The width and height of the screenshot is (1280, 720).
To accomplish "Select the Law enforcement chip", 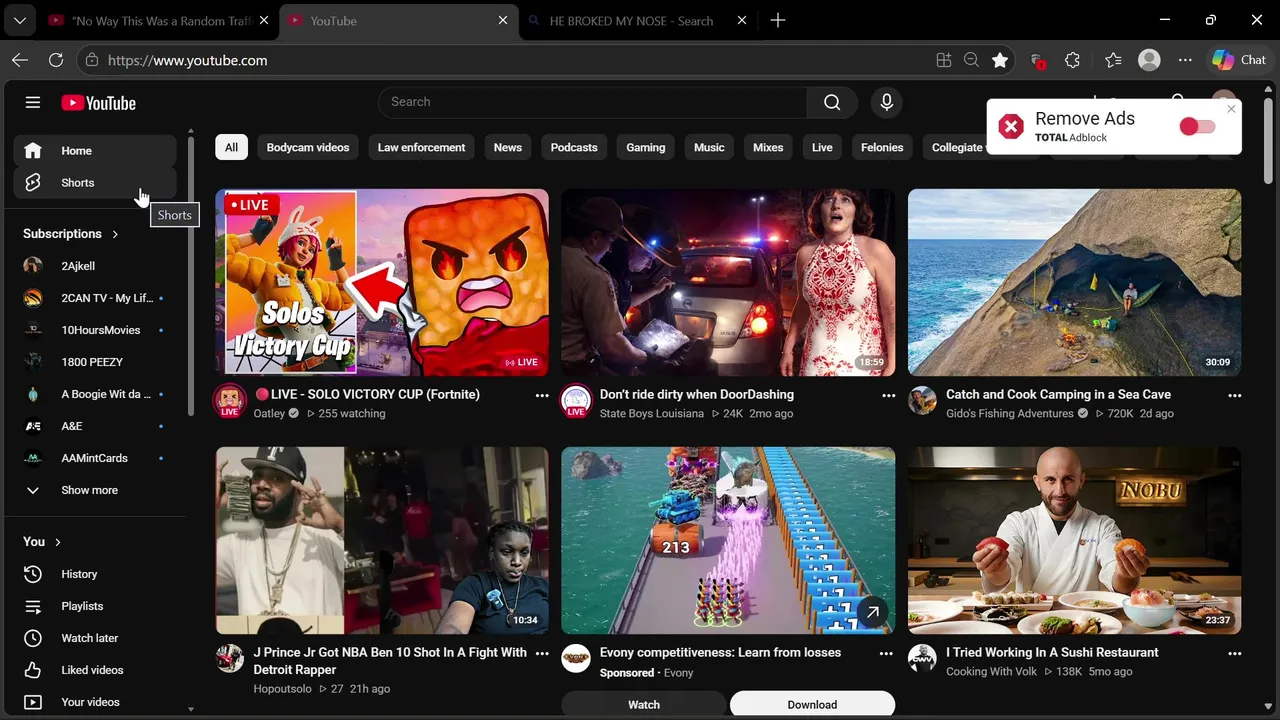I will (421, 148).
